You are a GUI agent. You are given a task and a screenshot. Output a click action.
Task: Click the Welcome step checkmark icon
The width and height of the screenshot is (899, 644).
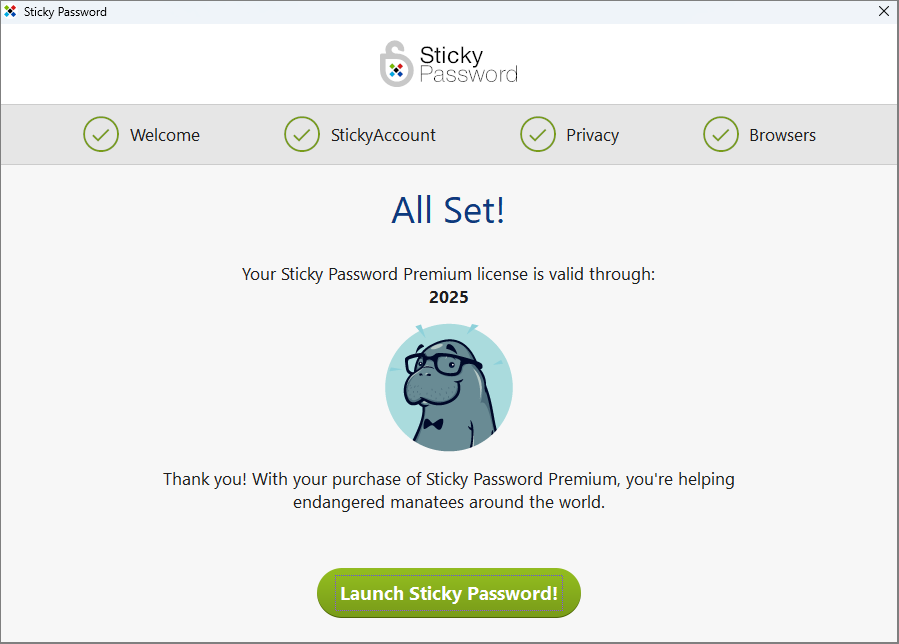click(100, 134)
